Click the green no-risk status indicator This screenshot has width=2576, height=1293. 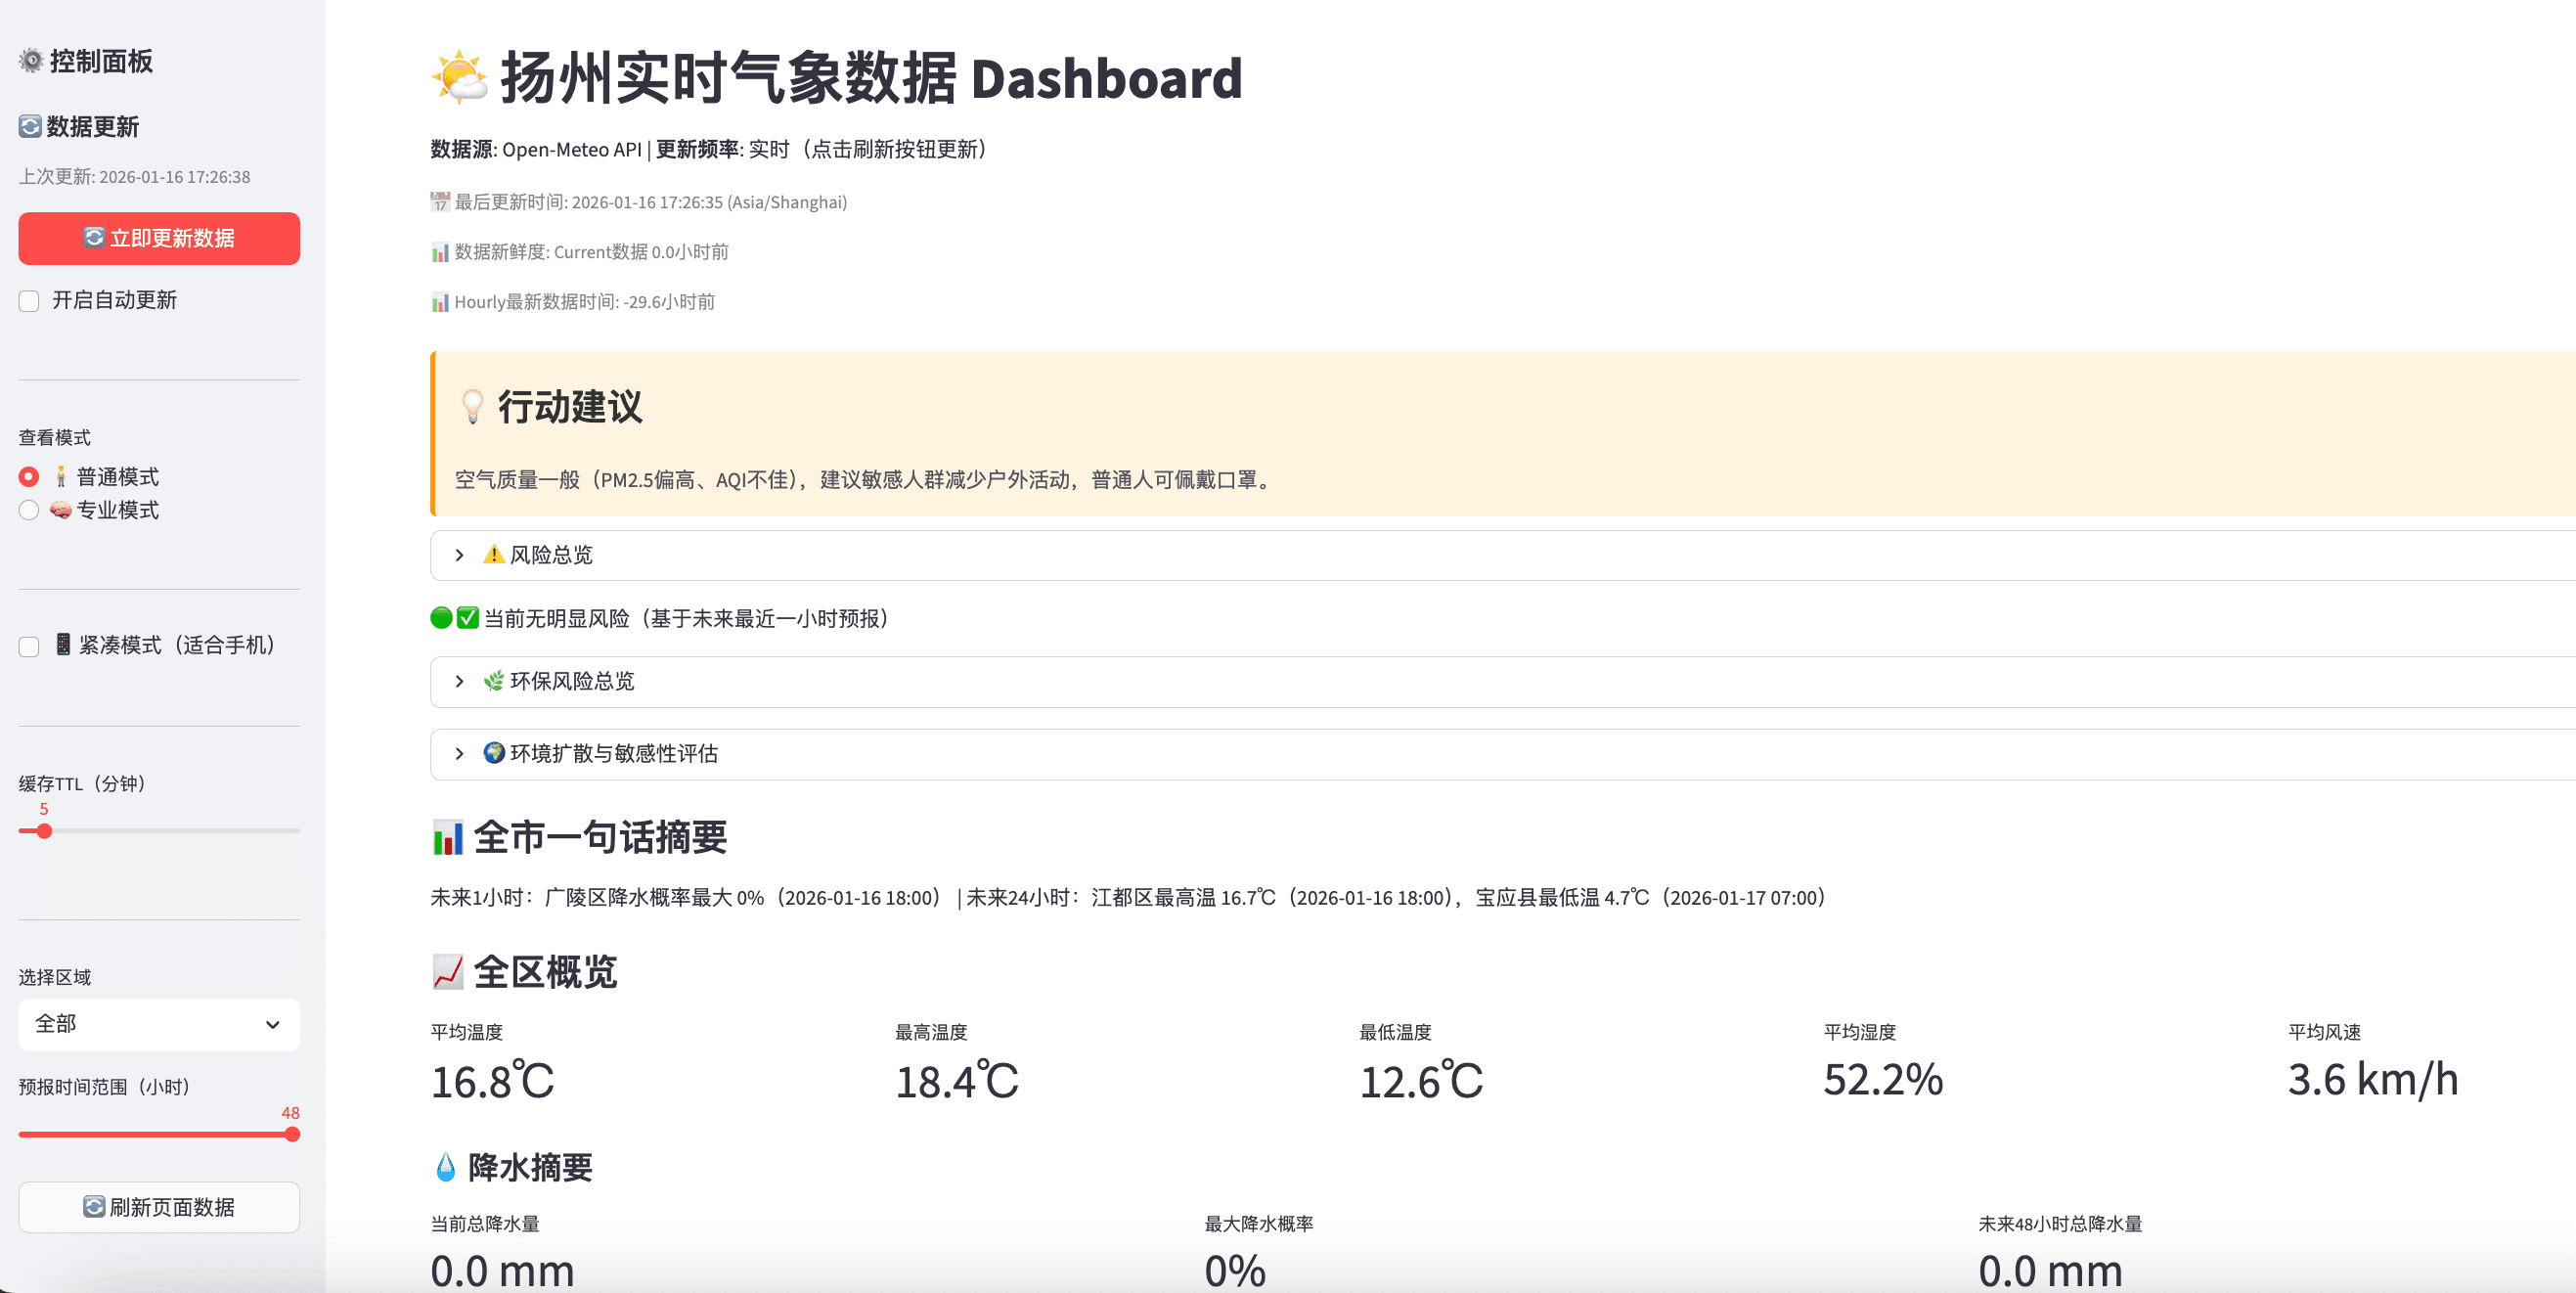[440, 618]
